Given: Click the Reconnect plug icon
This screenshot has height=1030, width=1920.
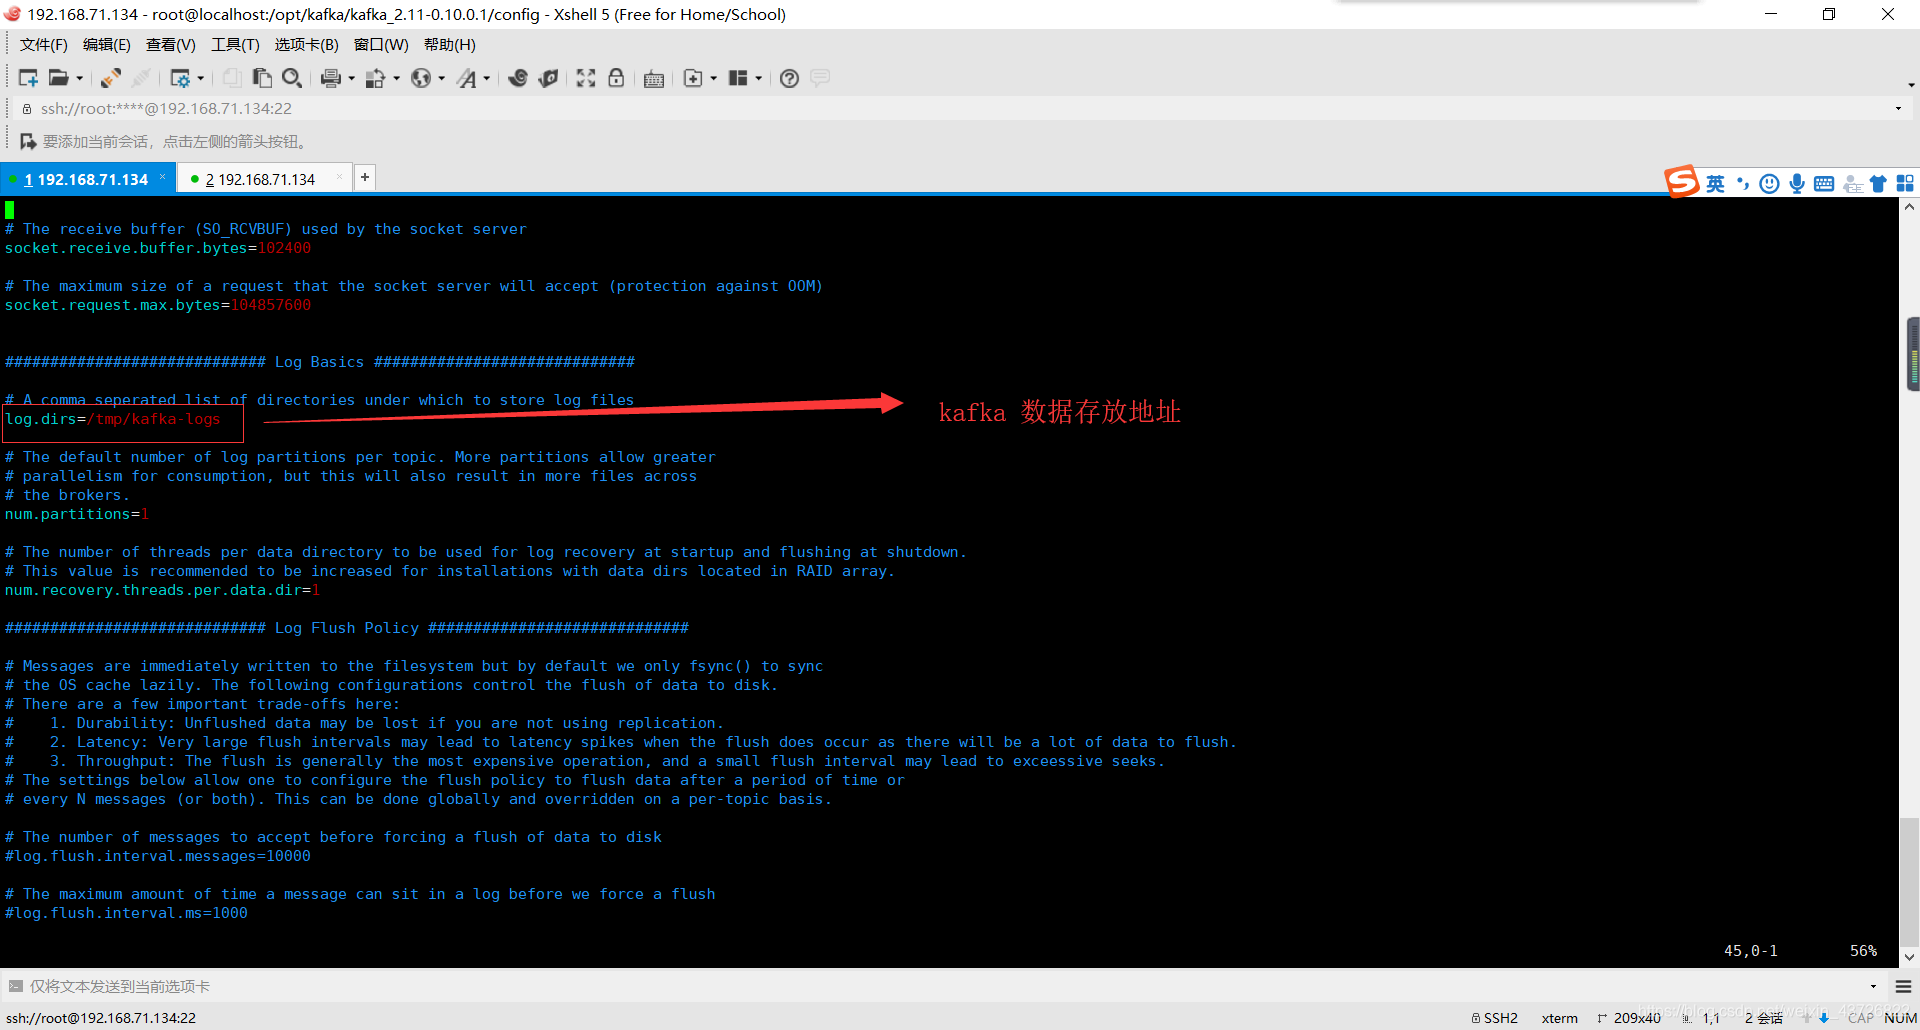Looking at the screenshot, I should (x=111, y=78).
